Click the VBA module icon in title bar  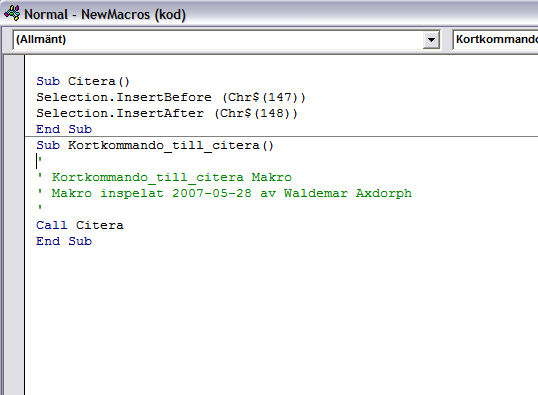point(12,13)
